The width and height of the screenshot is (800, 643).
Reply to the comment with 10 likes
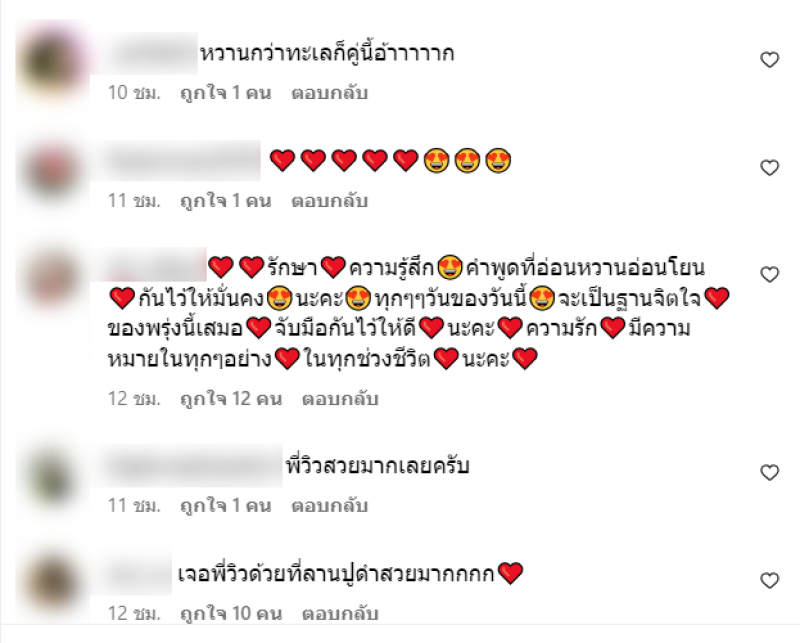[x=340, y=613]
